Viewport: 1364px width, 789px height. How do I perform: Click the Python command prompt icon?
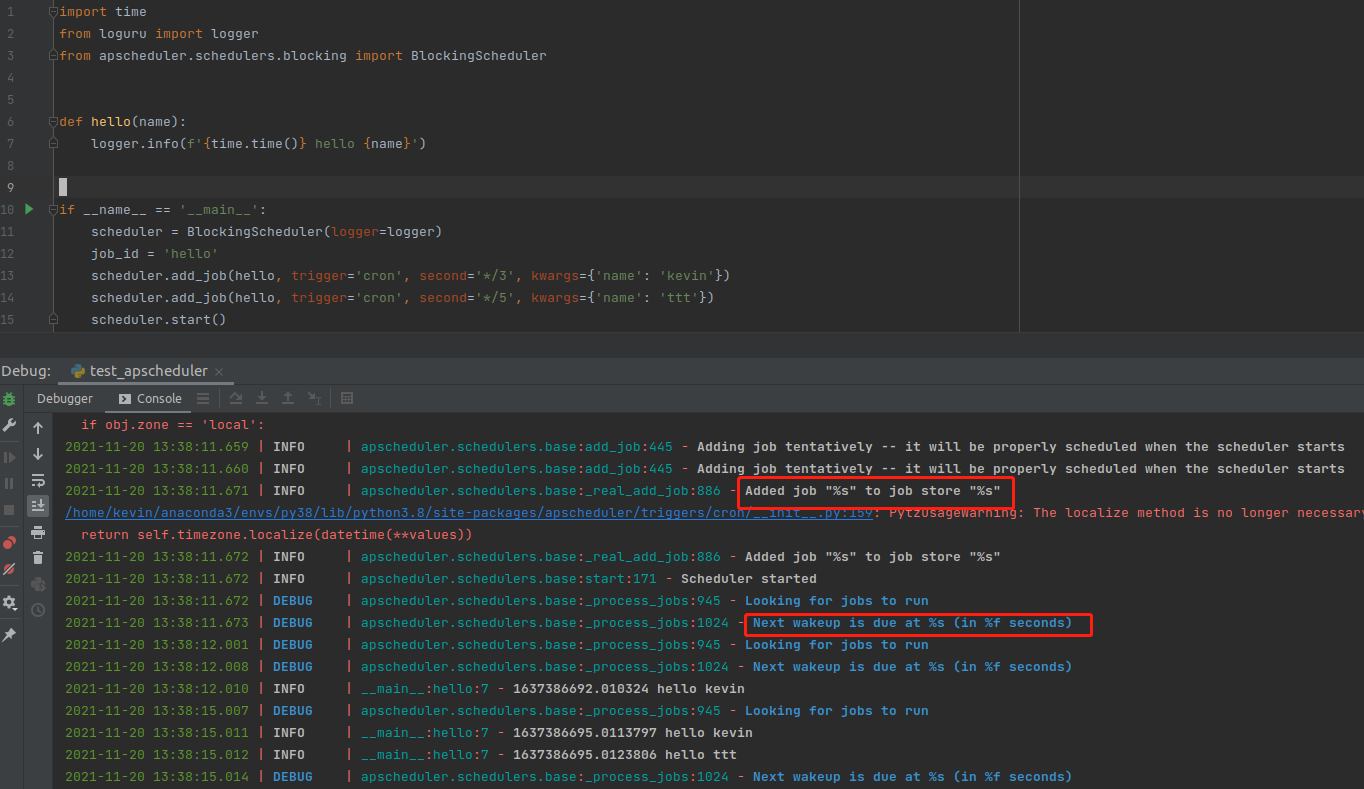coord(38,584)
